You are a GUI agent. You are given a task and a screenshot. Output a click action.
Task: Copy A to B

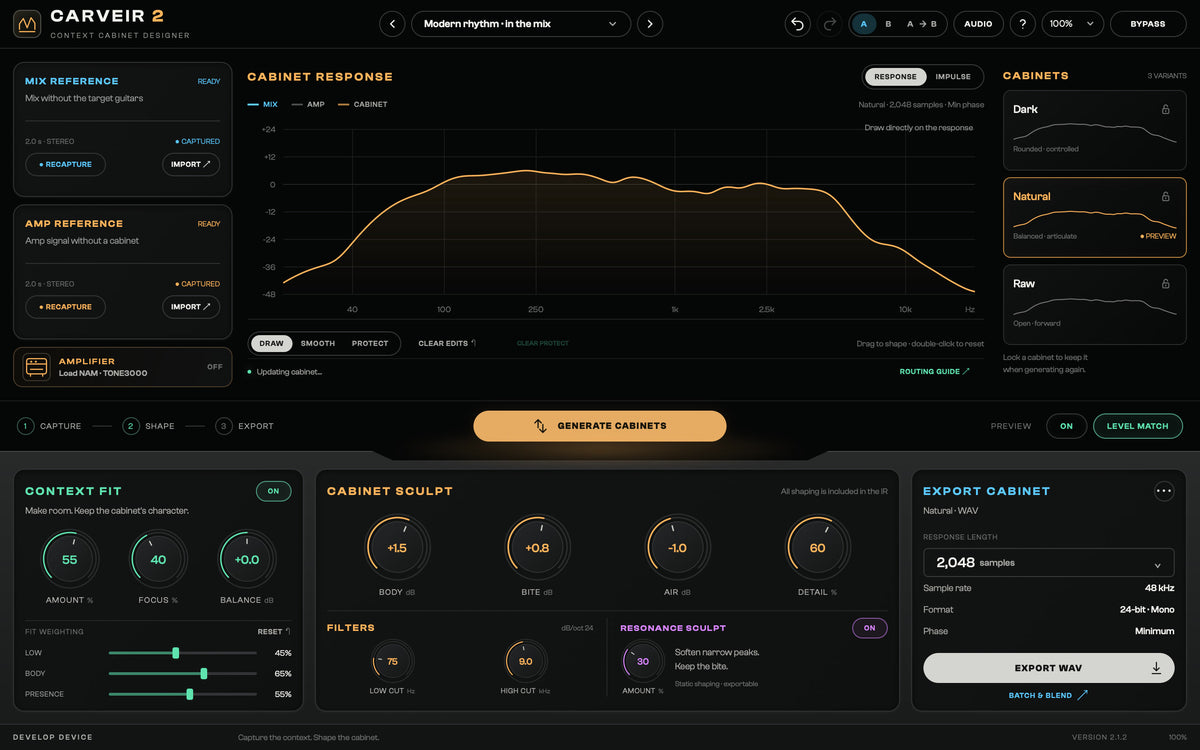(x=922, y=24)
